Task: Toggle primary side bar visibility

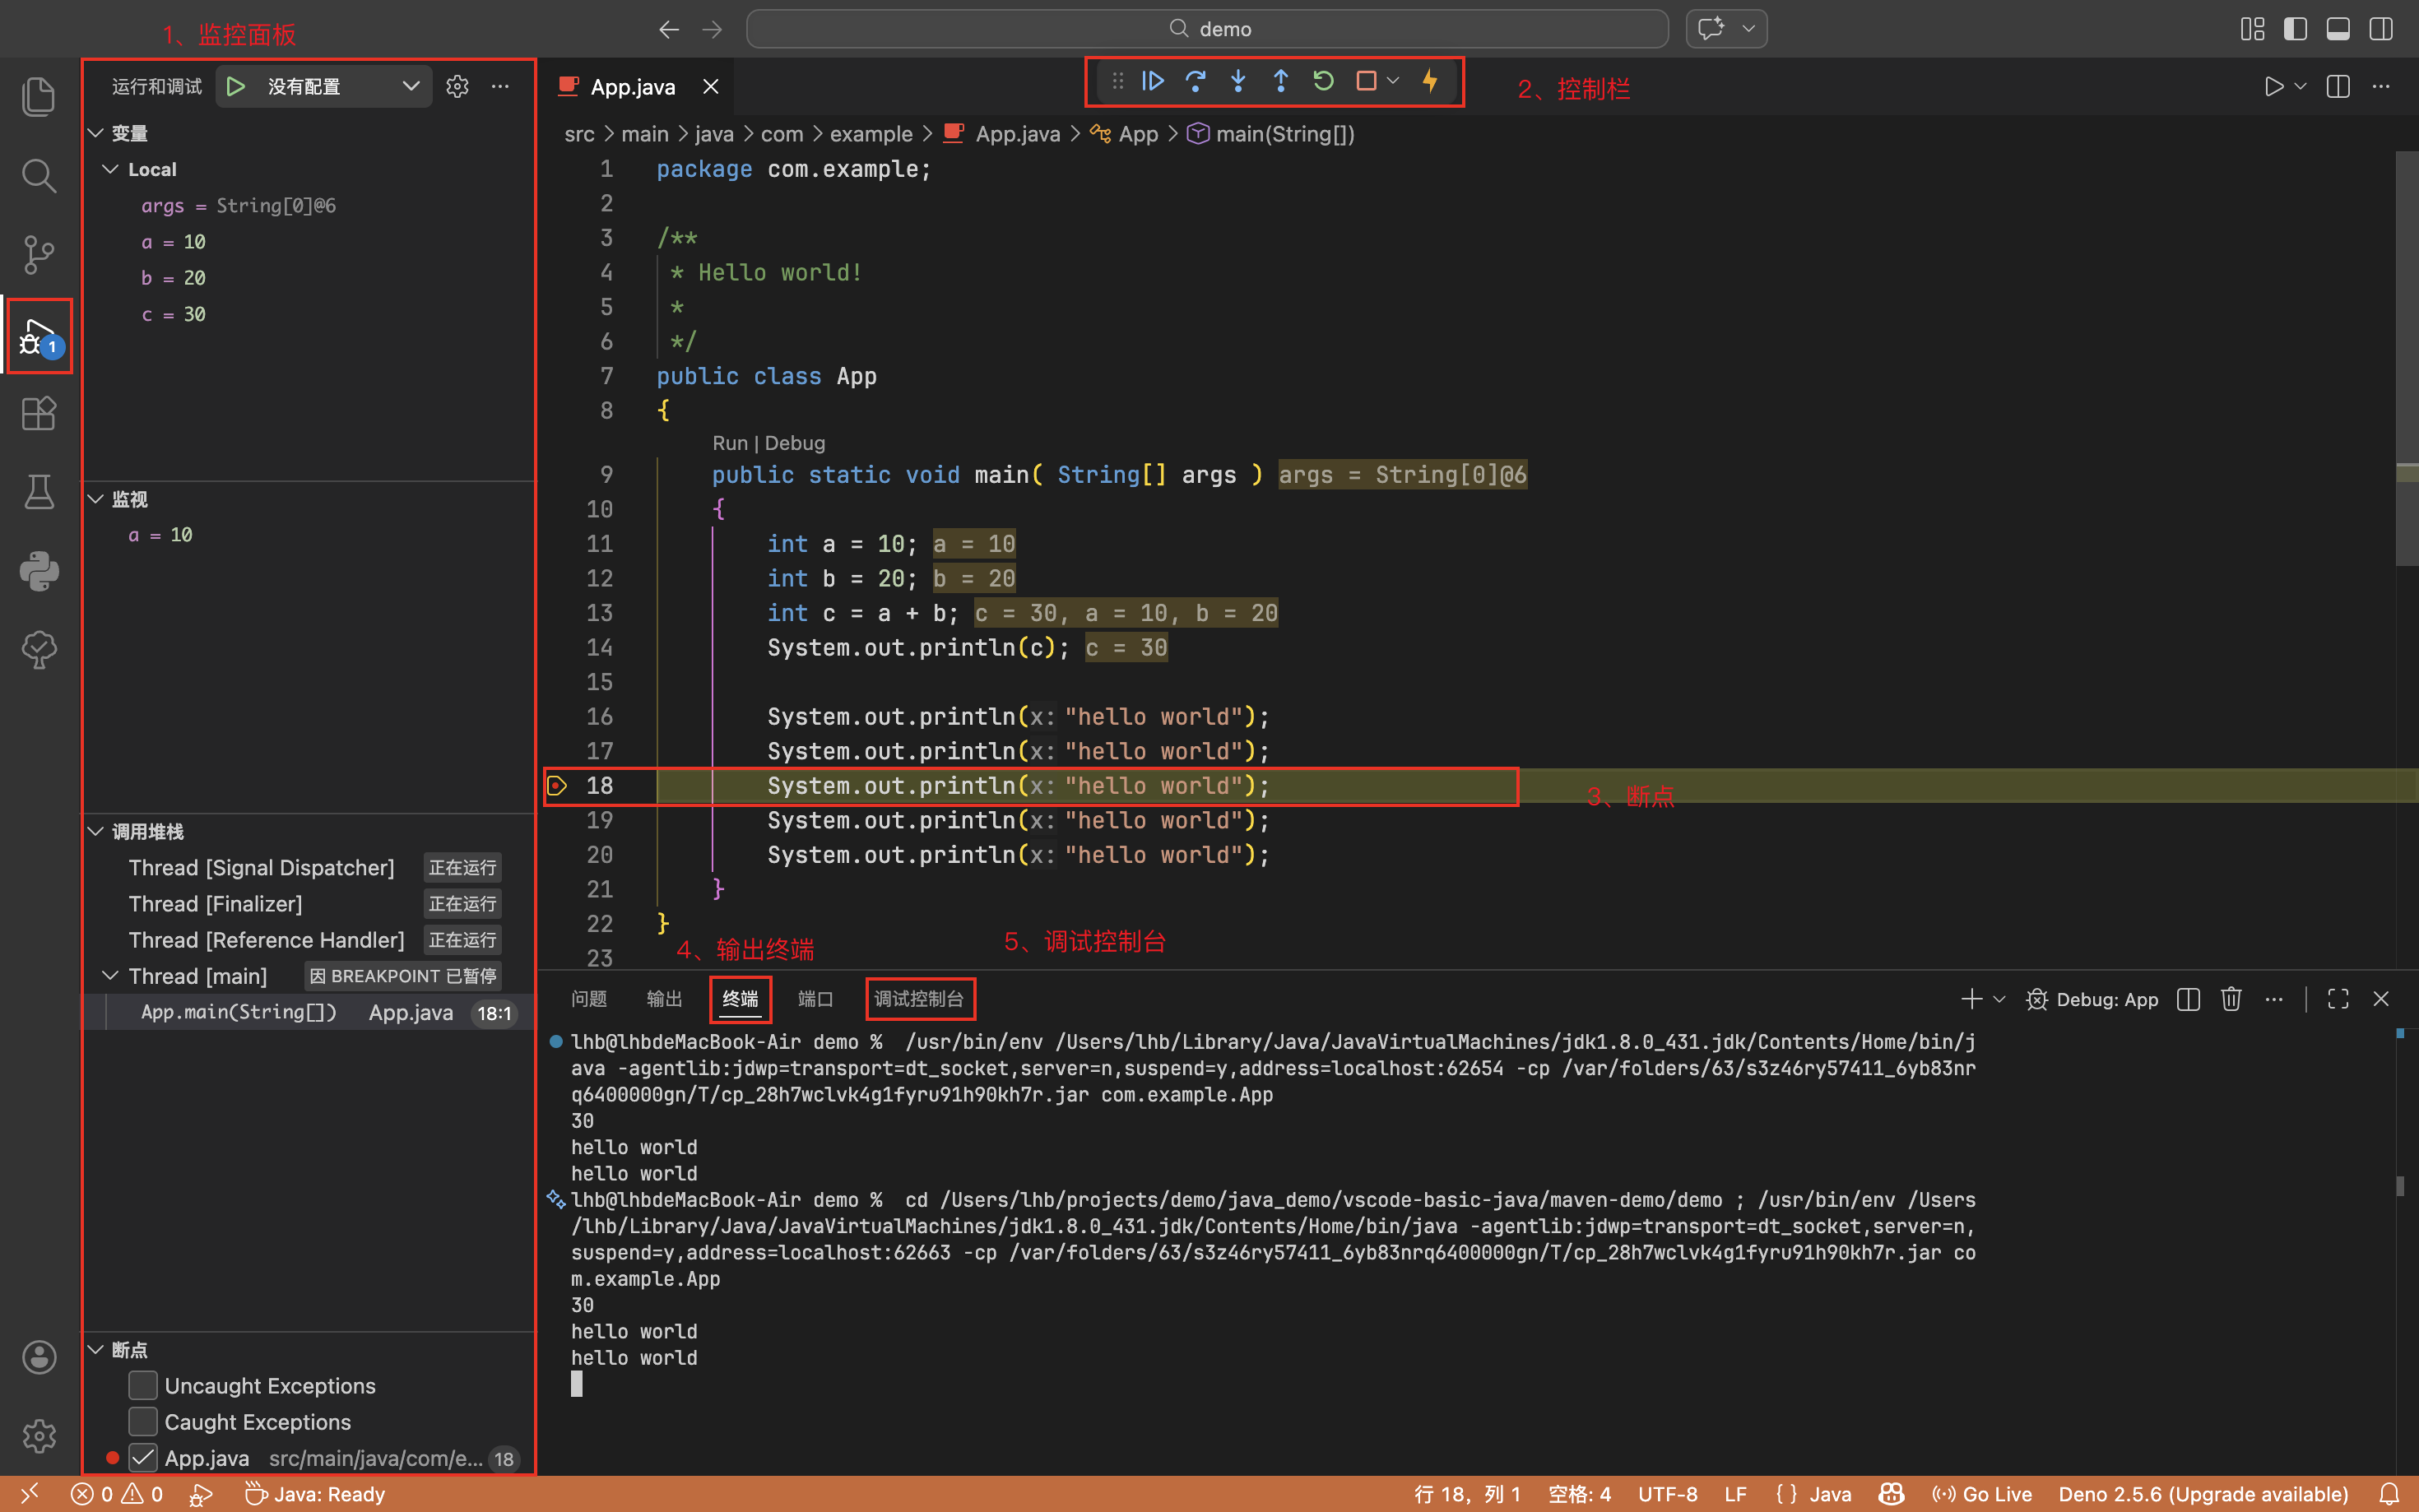Action: (x=2295, y=29)
